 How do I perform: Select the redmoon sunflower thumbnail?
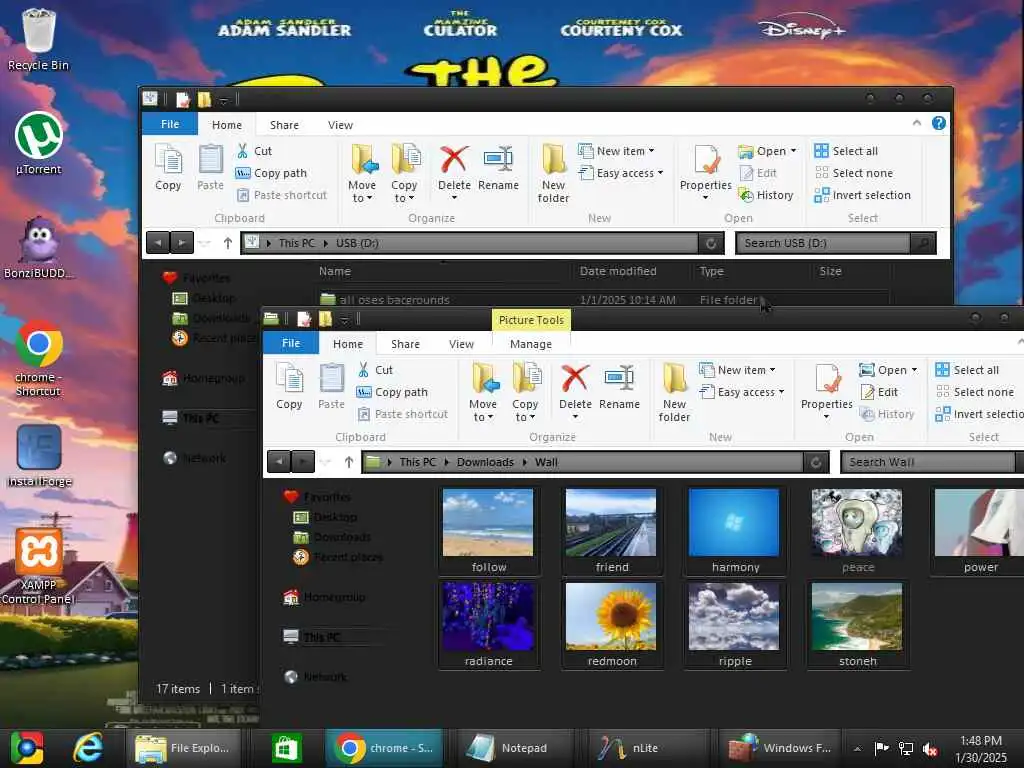[611, 624]
